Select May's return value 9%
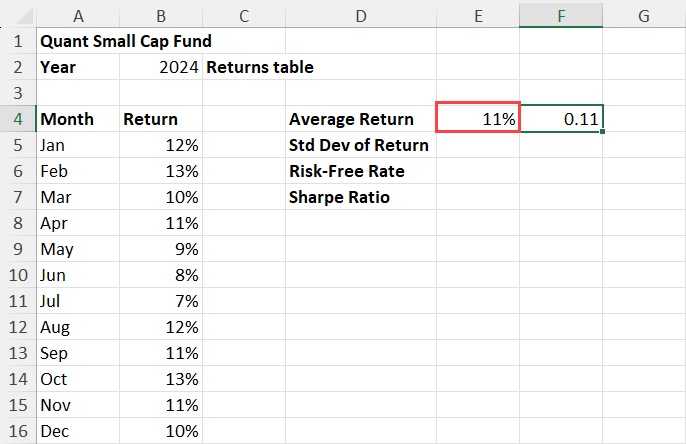 tap(161, 249)
